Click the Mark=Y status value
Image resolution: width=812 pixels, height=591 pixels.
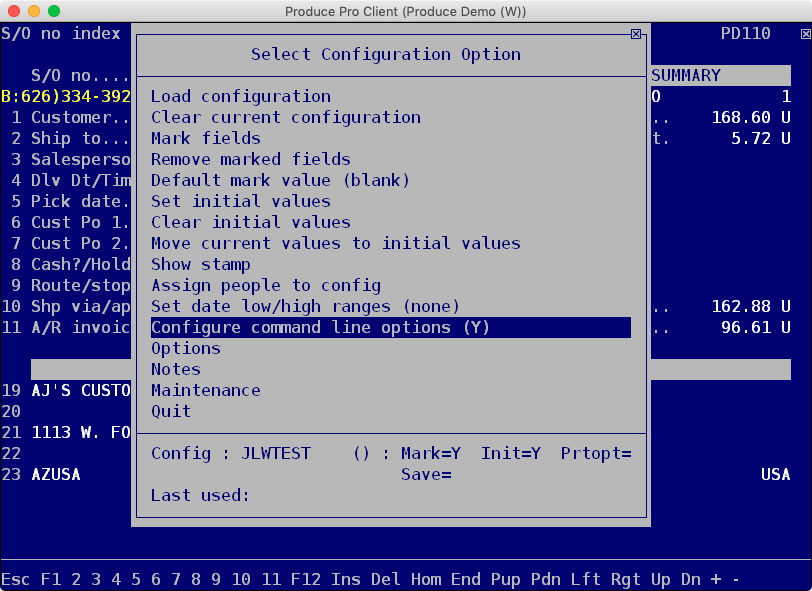coord(431,454)
